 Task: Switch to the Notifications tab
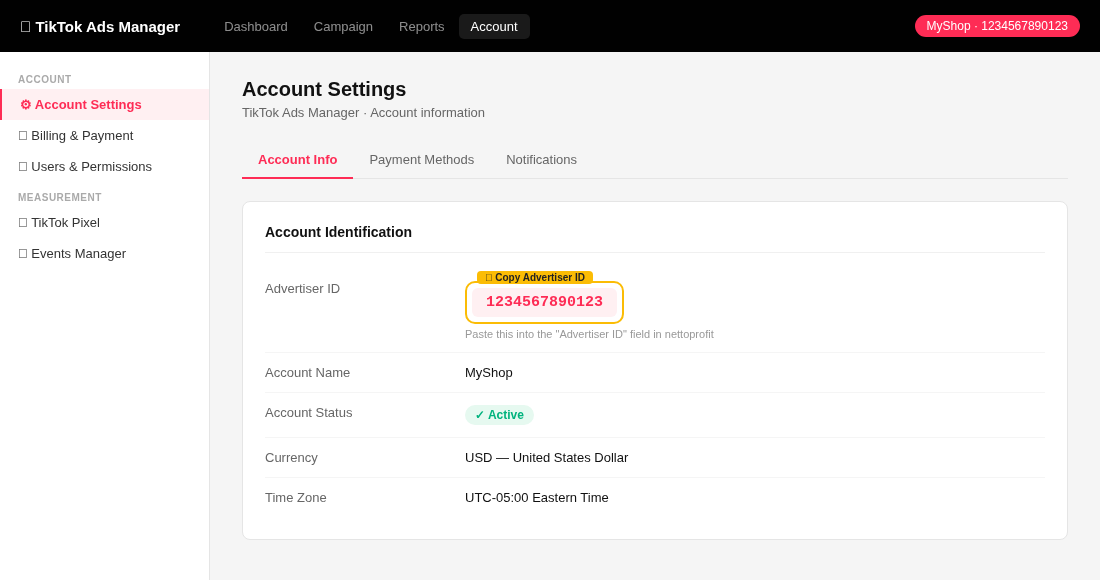click(541, 160)
